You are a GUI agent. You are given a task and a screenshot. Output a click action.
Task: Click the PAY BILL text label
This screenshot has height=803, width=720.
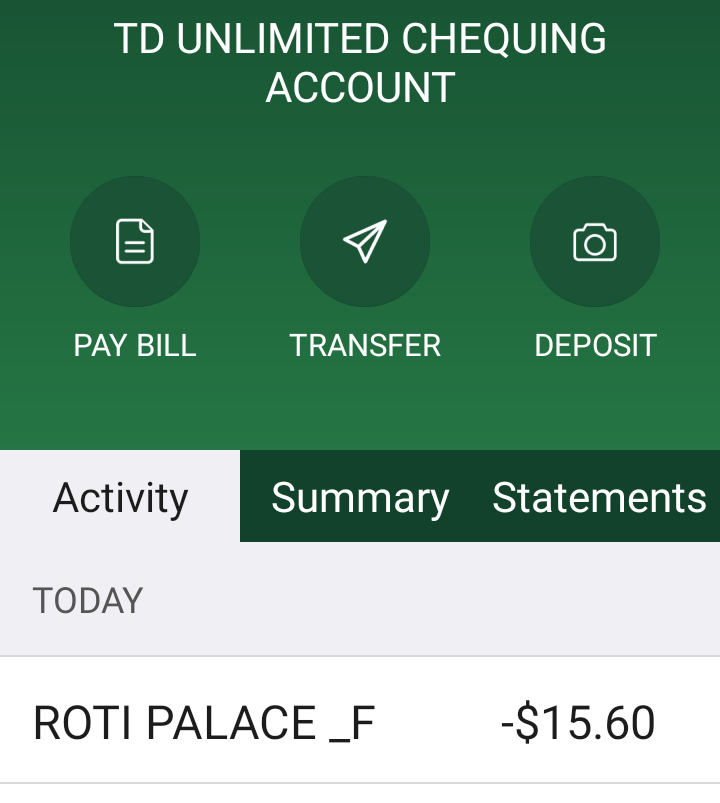135,346
